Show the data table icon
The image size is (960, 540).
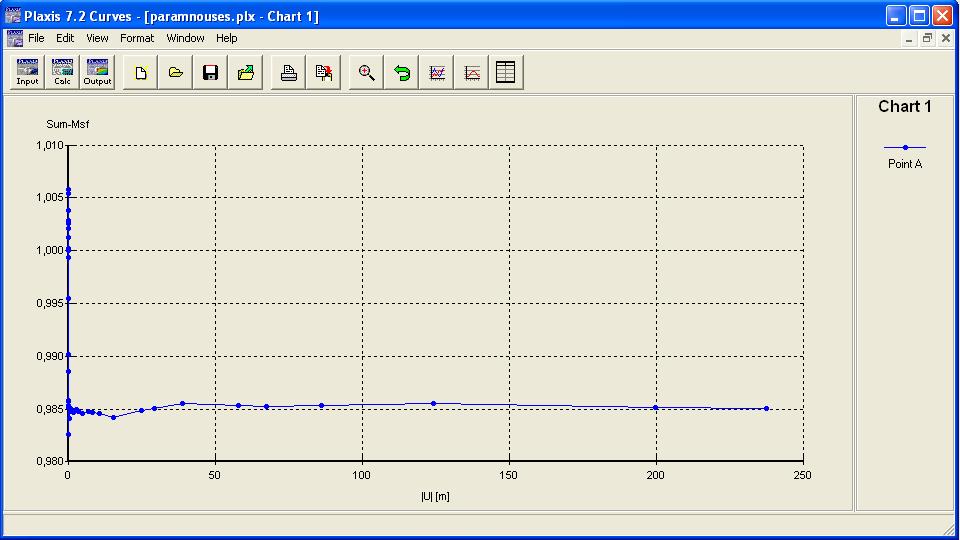coord(506,72)
